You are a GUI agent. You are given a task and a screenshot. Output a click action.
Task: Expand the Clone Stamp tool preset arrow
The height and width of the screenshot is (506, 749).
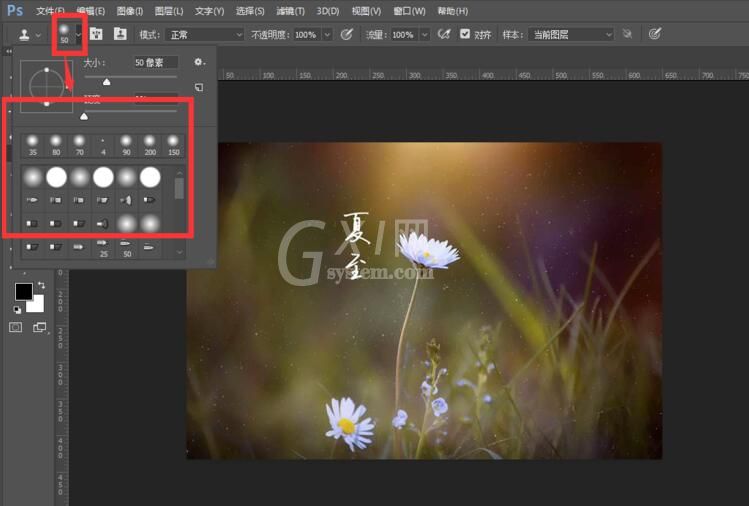point(38,35)
